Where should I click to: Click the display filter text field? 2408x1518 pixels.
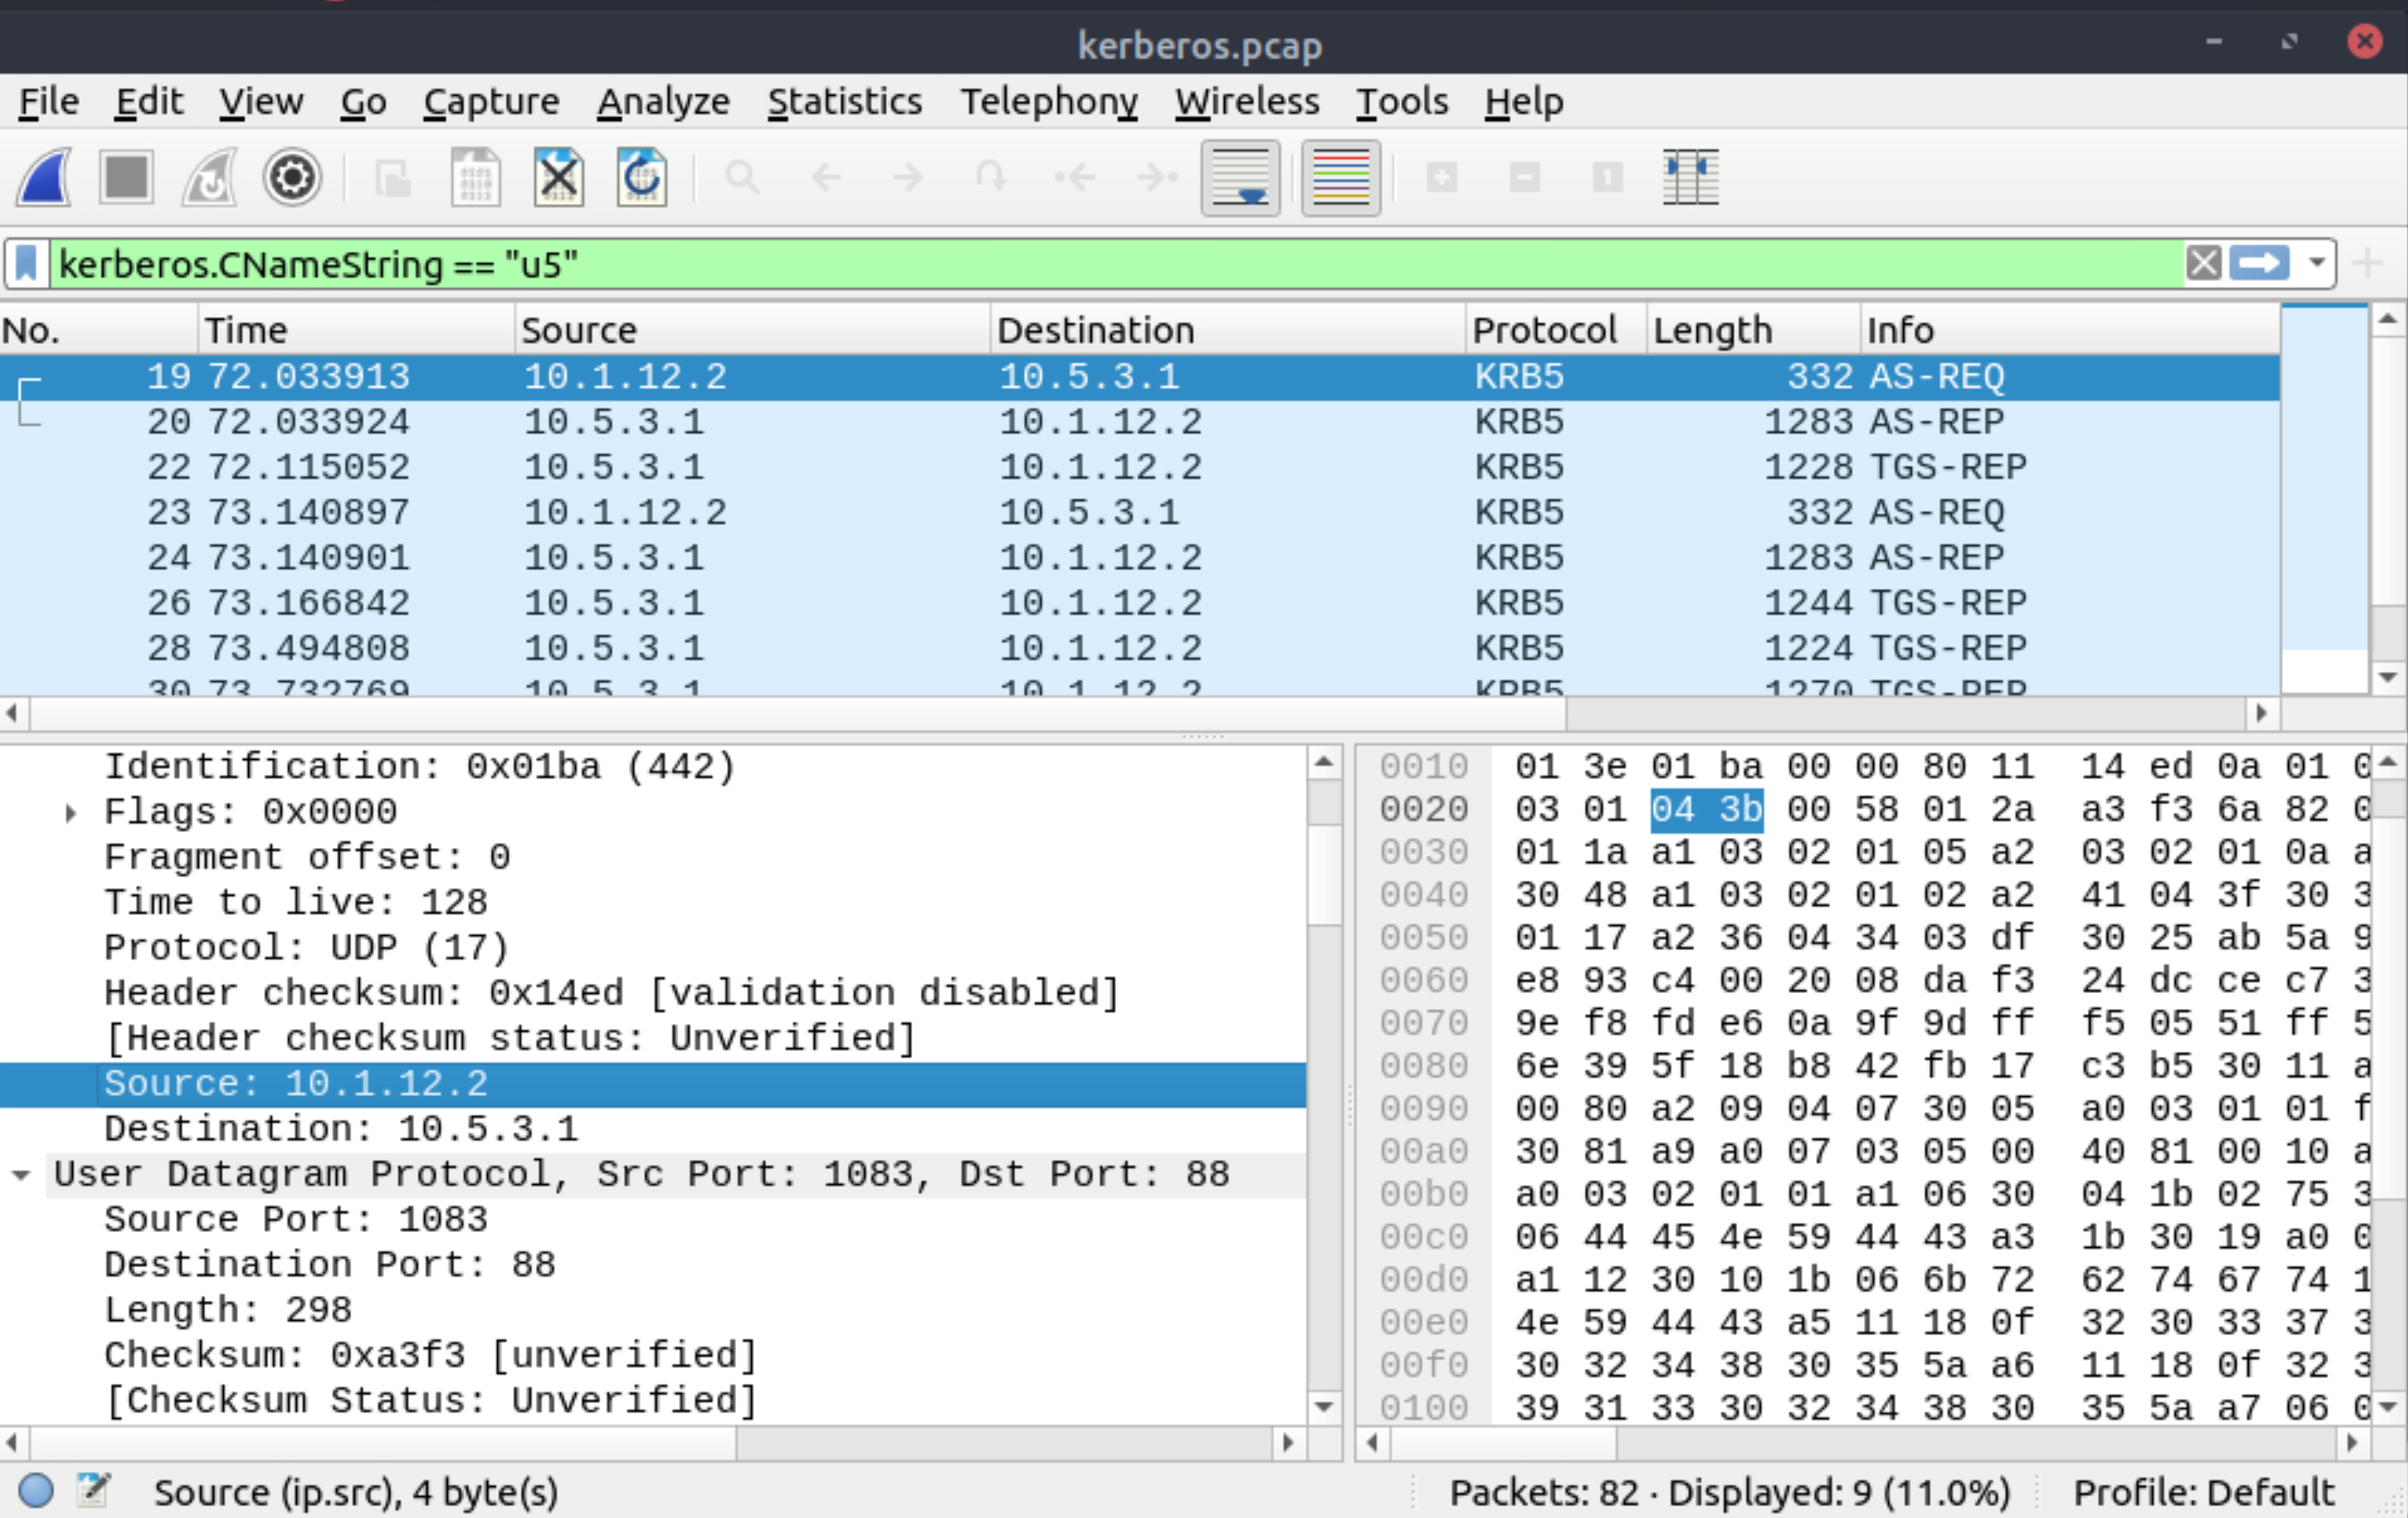coord(1115,264)
